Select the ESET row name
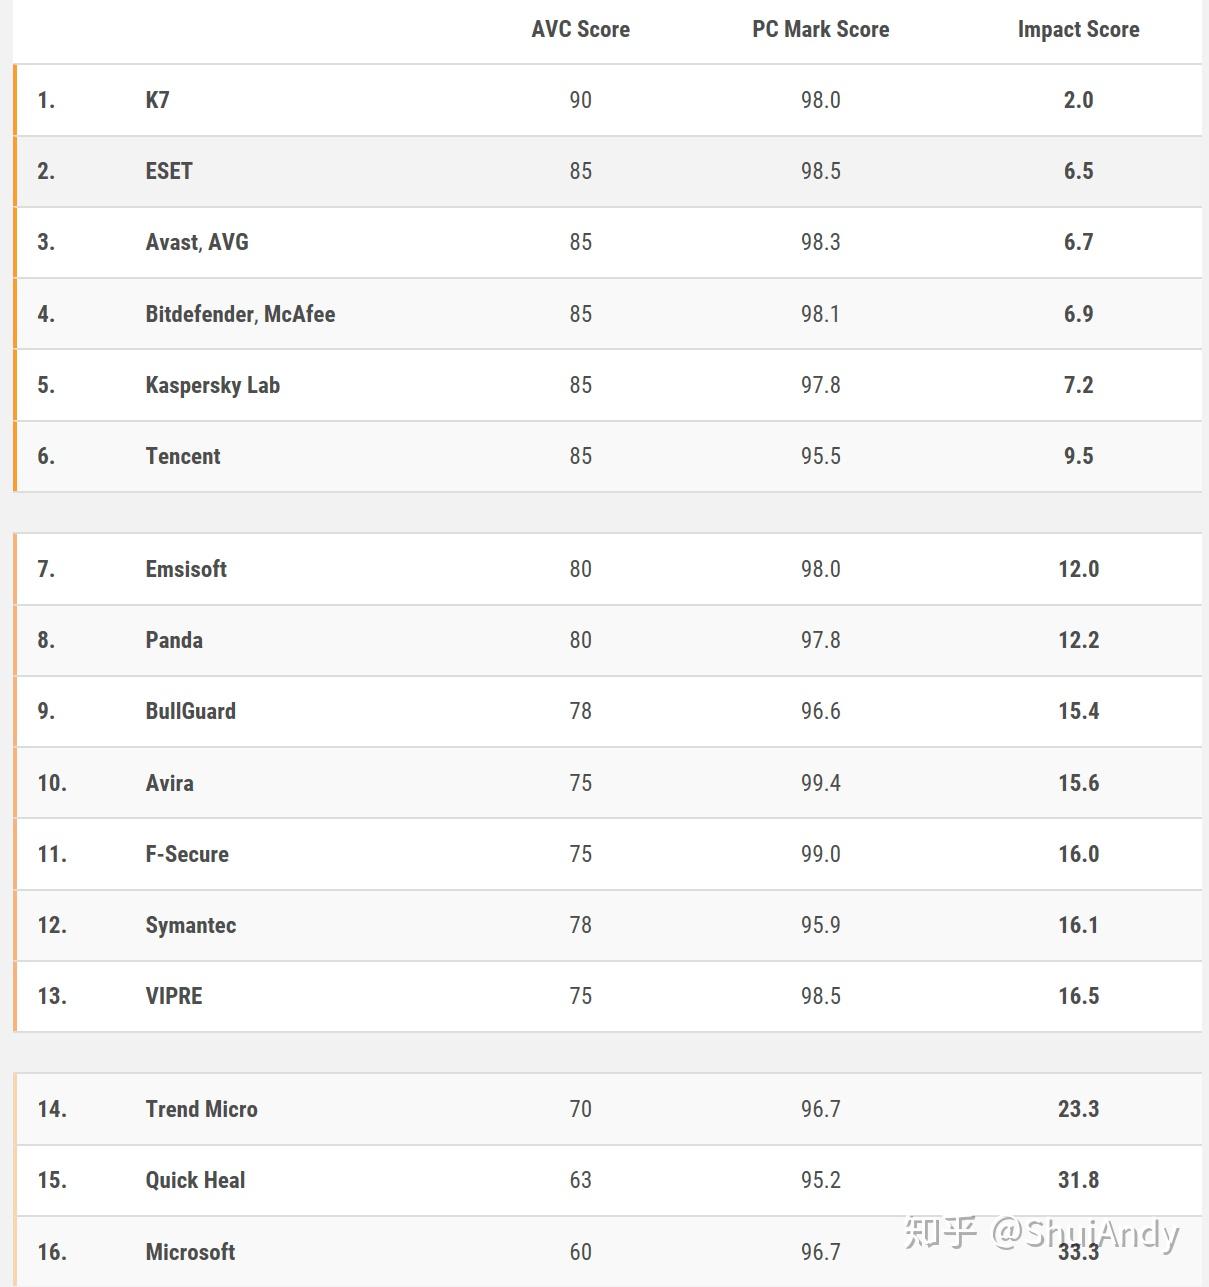 coord(168,171)
